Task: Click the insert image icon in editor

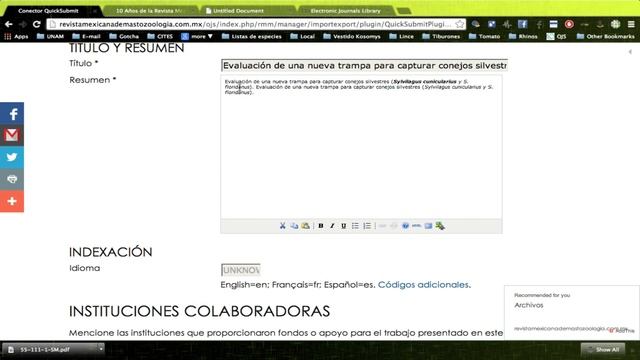Action: [428, 226]
